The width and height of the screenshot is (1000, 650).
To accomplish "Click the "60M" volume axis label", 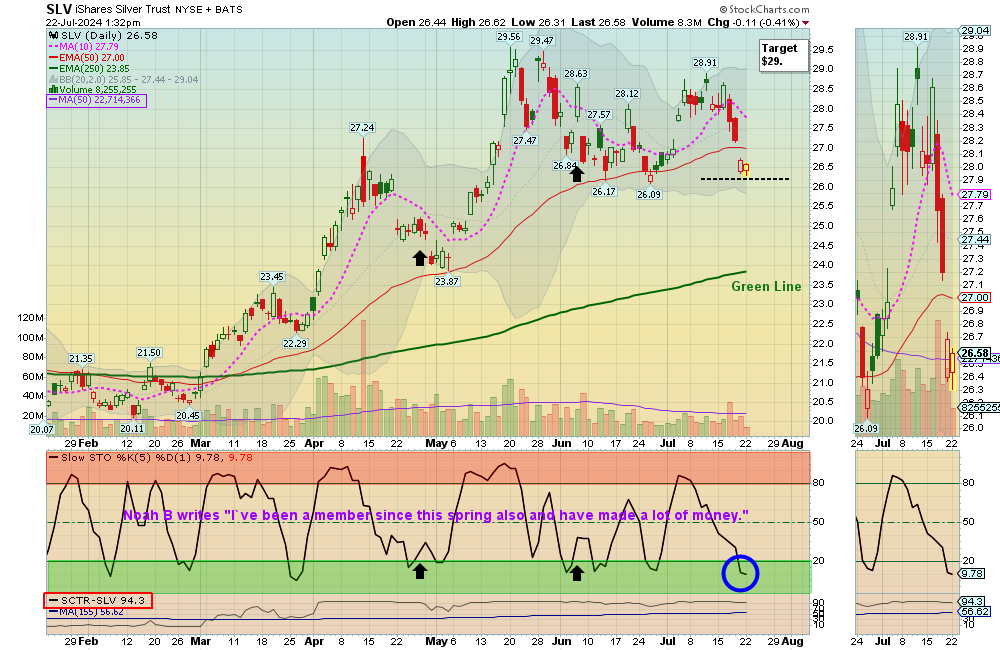I will (x=33, y=377).
